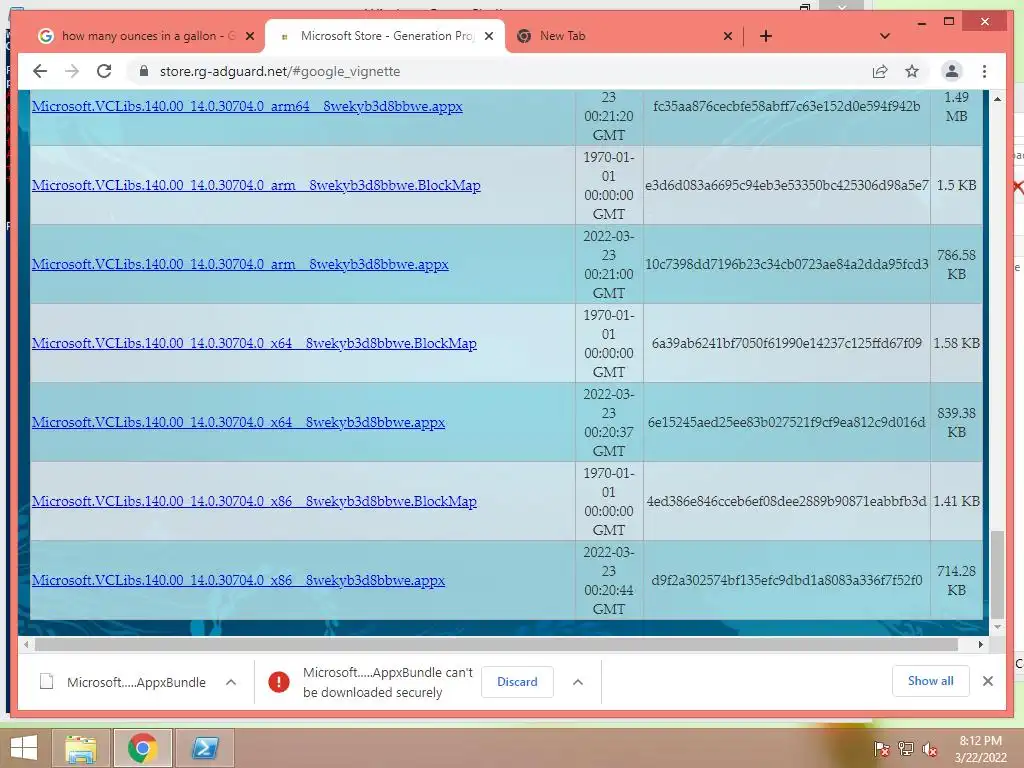Switch to the 'how many ounces in a gallon' tab

145,36
